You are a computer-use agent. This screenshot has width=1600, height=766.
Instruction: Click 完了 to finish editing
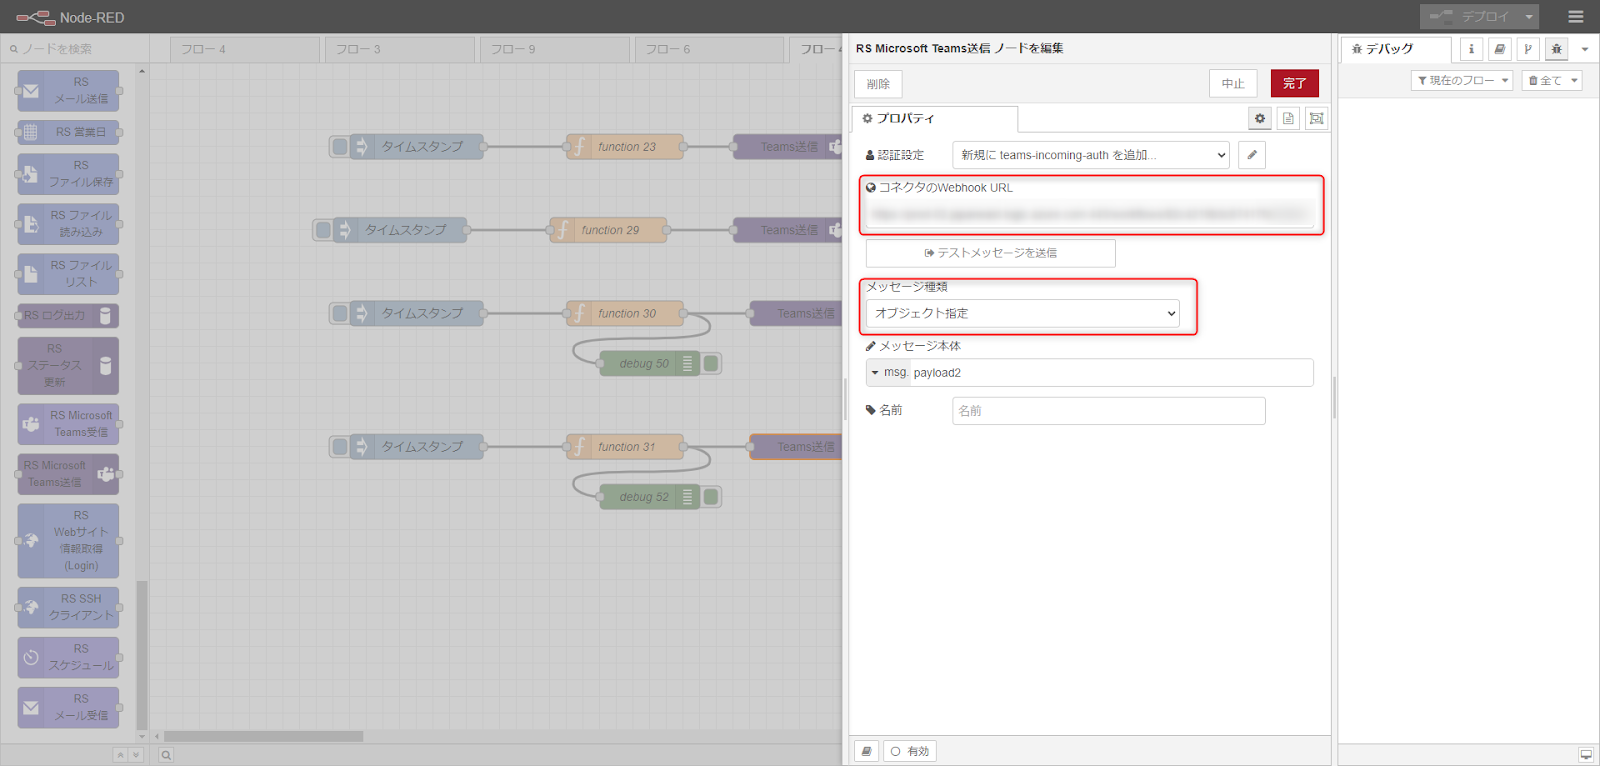click(1294, 84)
